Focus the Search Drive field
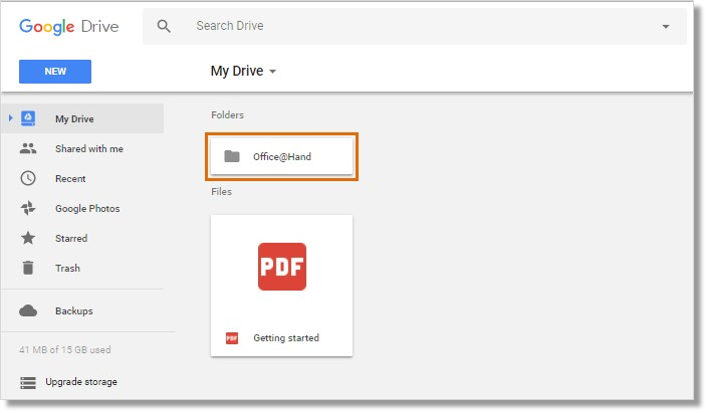Image resolution: width=708 pixels, height=413 pixels. click(415, 26)
